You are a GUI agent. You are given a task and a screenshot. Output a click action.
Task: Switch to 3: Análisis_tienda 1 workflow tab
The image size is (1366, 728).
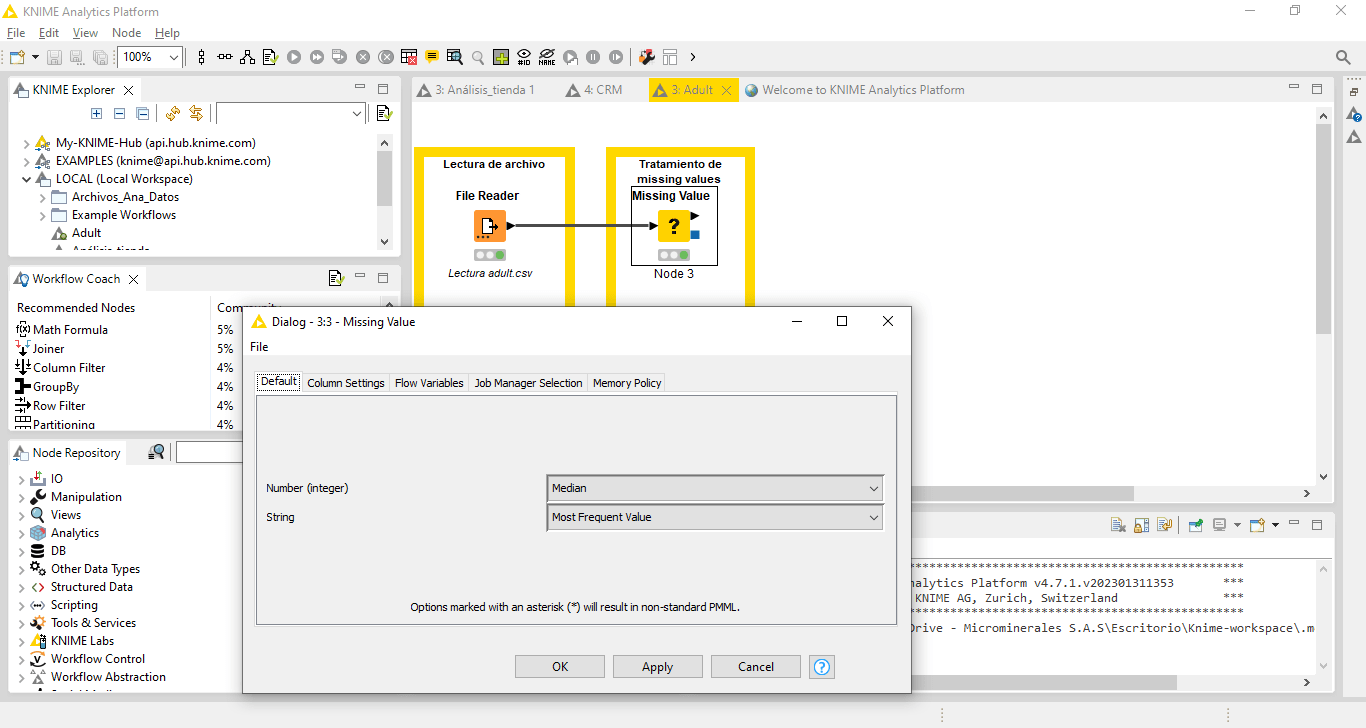click(x=476, y=90)
